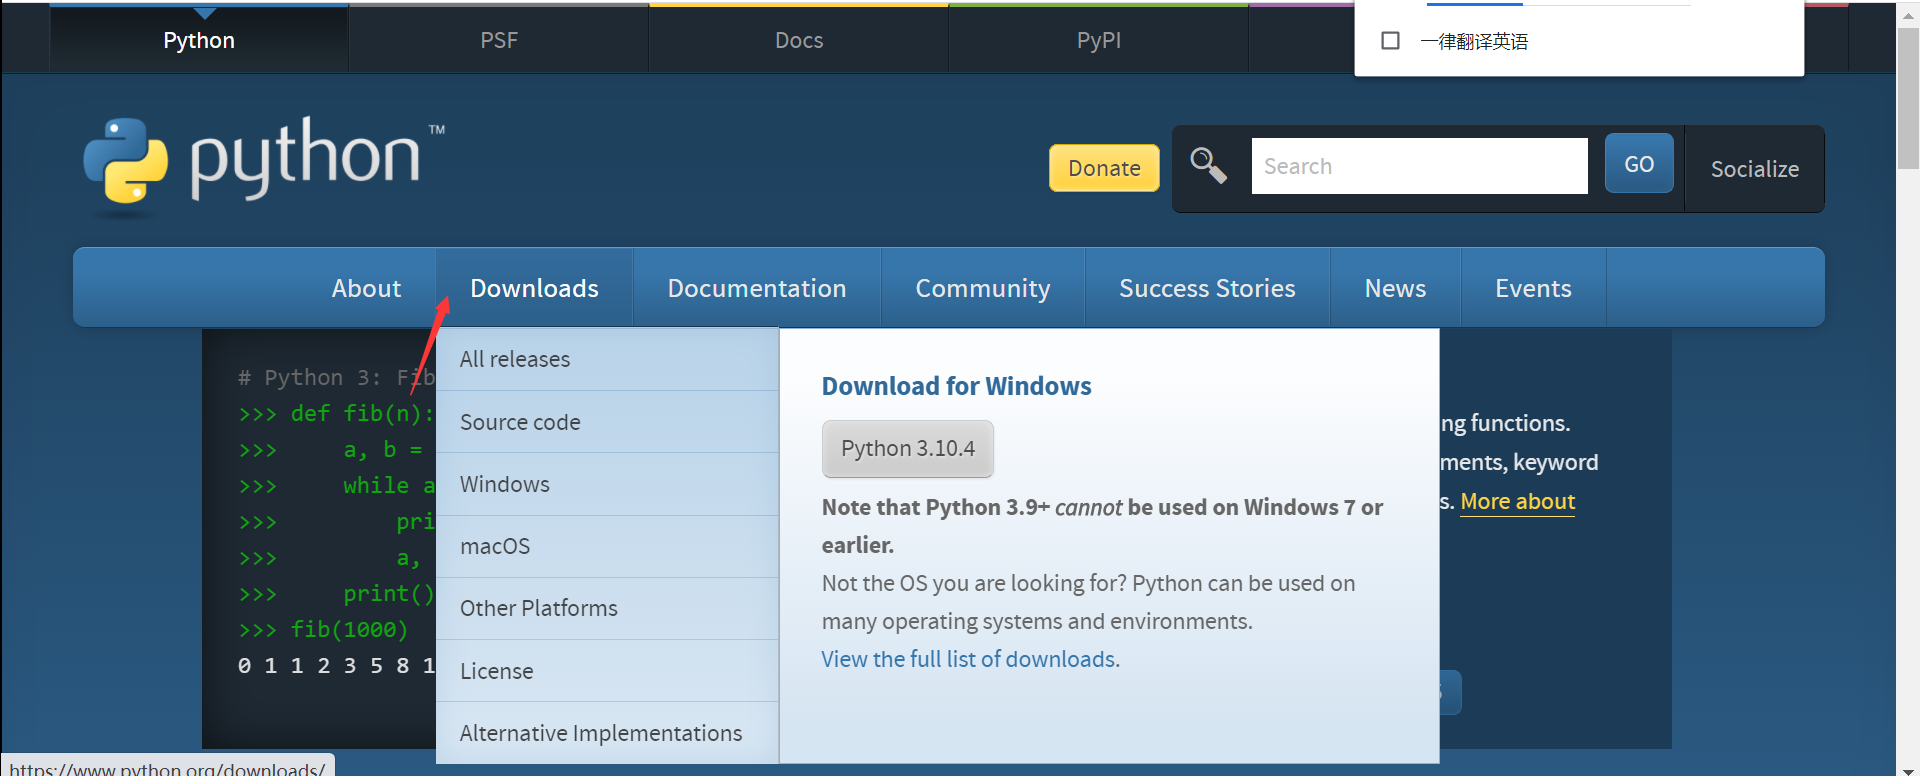
Task: Click the More about link
Action: click(1517, 501)
